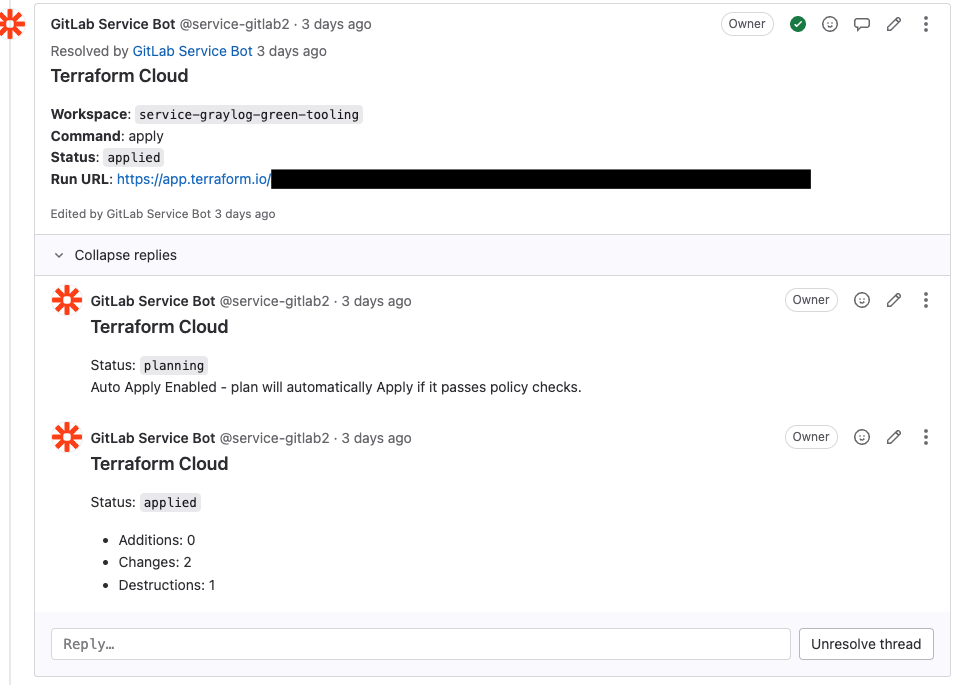Screen dimensions: 956x685
Task: Click the Owner badge on top comment
Action: 747,24
